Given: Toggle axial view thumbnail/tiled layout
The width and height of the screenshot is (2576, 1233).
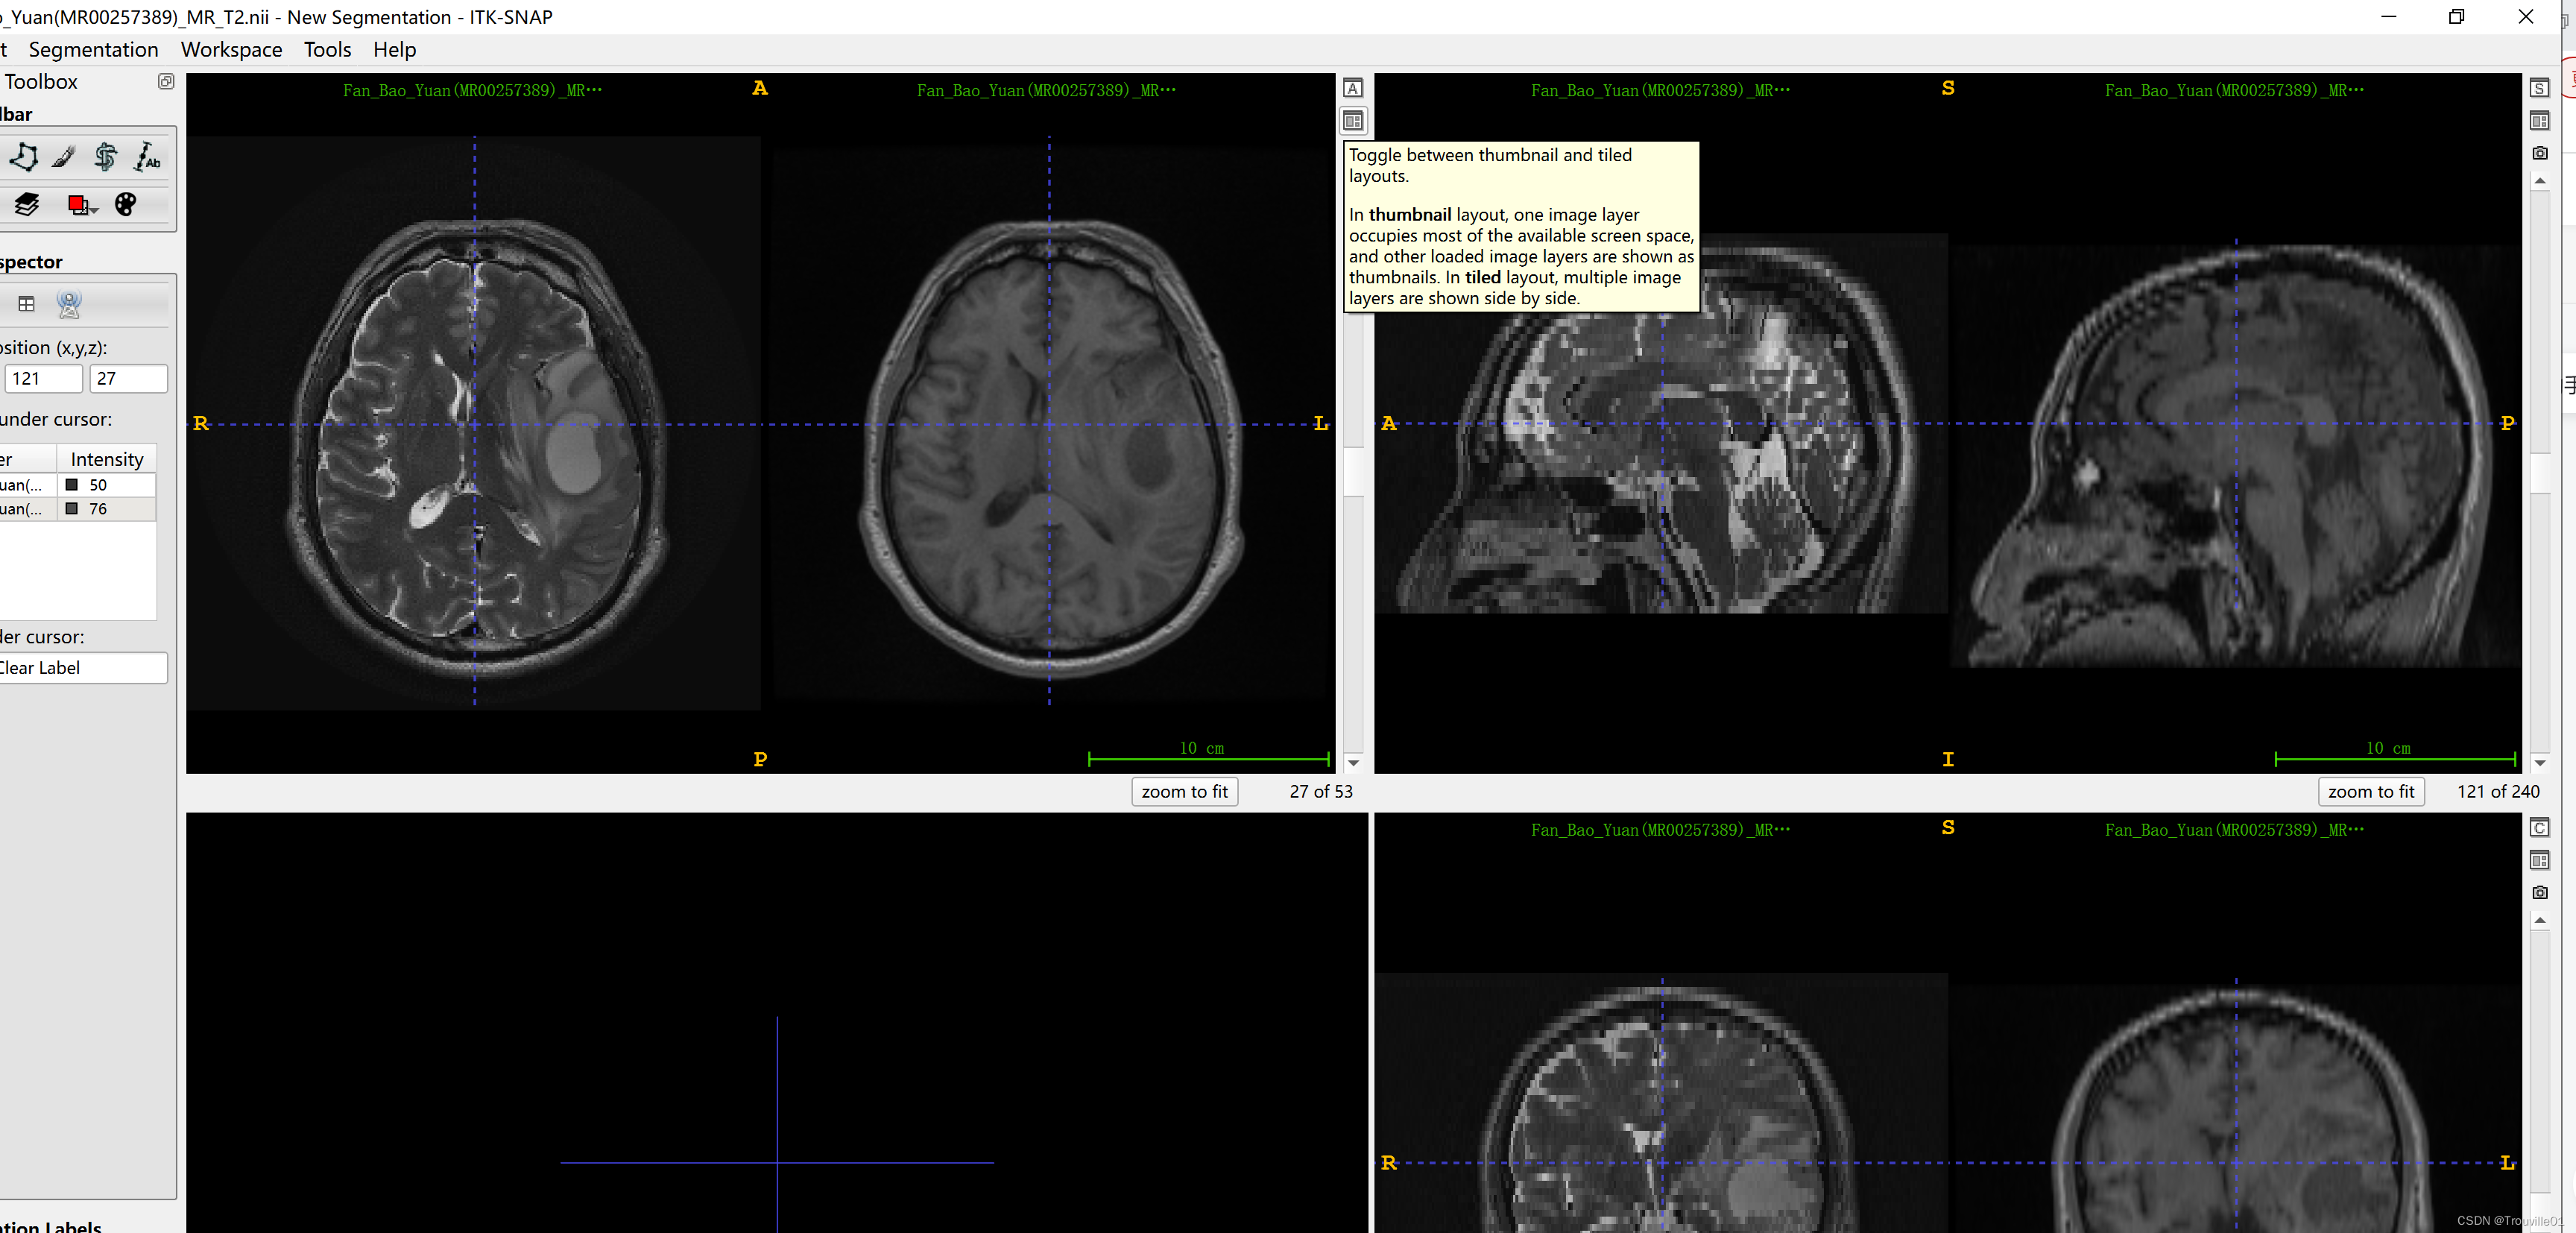Looking at the screenshot, I should pos(1352,121).
